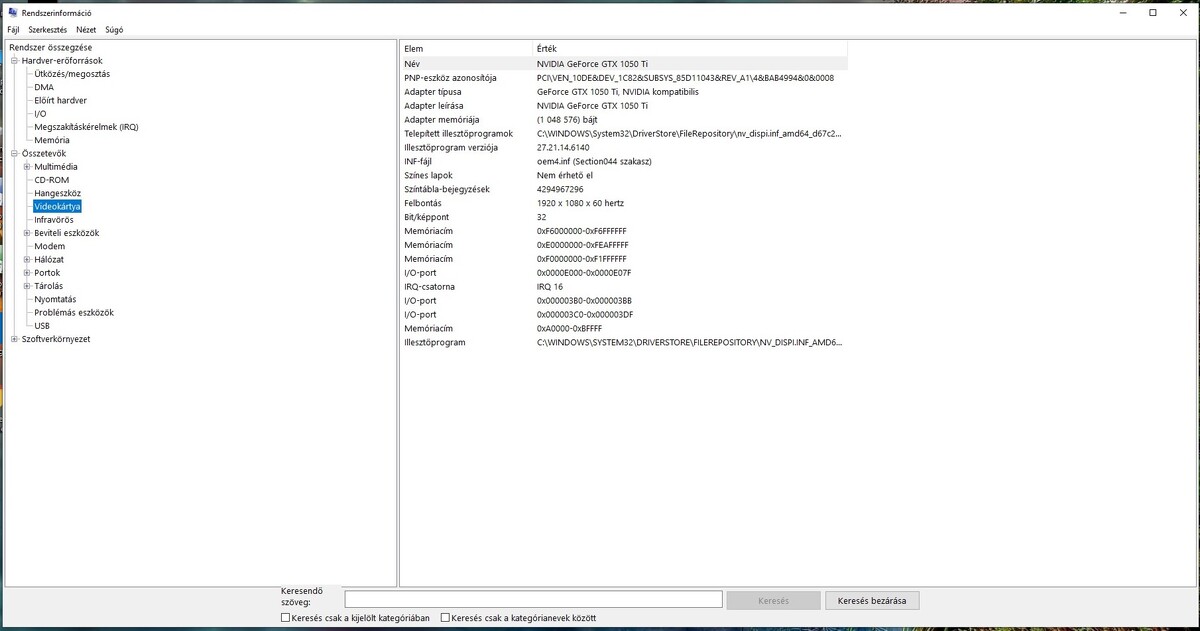Click the Keresés button

(x=773, y=601)
